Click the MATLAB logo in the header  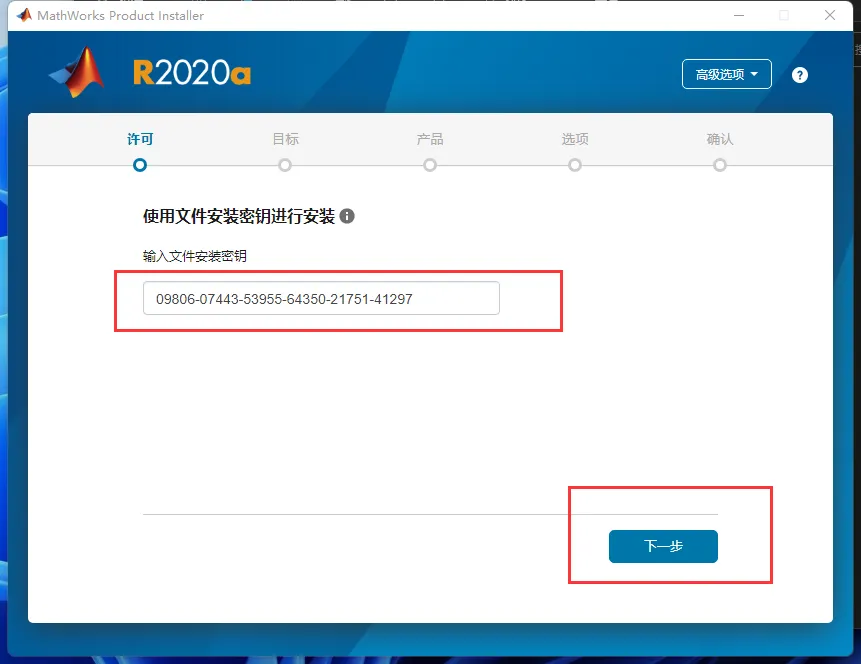(78, 72)
